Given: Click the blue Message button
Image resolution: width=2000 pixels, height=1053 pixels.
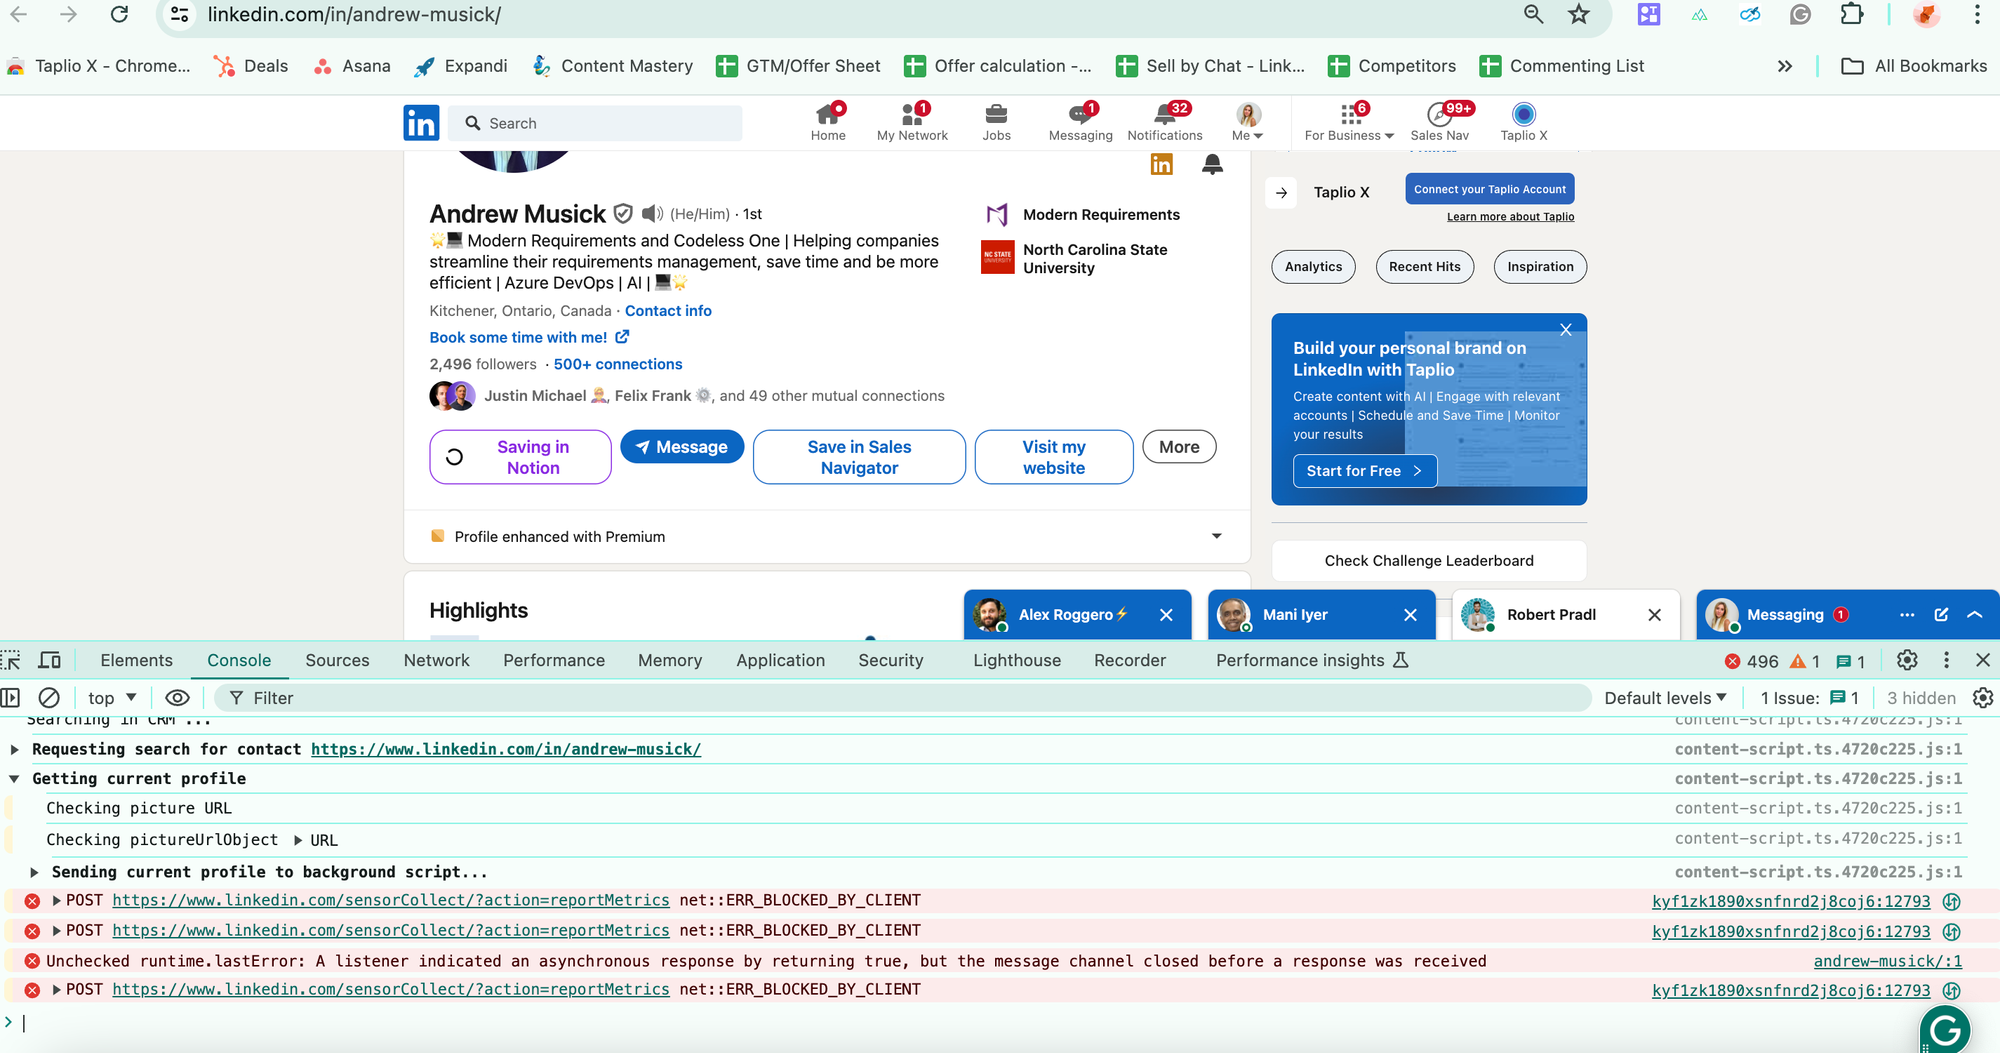Looking at the screenshot, I should pyautogui.click(x=682, y=447).
